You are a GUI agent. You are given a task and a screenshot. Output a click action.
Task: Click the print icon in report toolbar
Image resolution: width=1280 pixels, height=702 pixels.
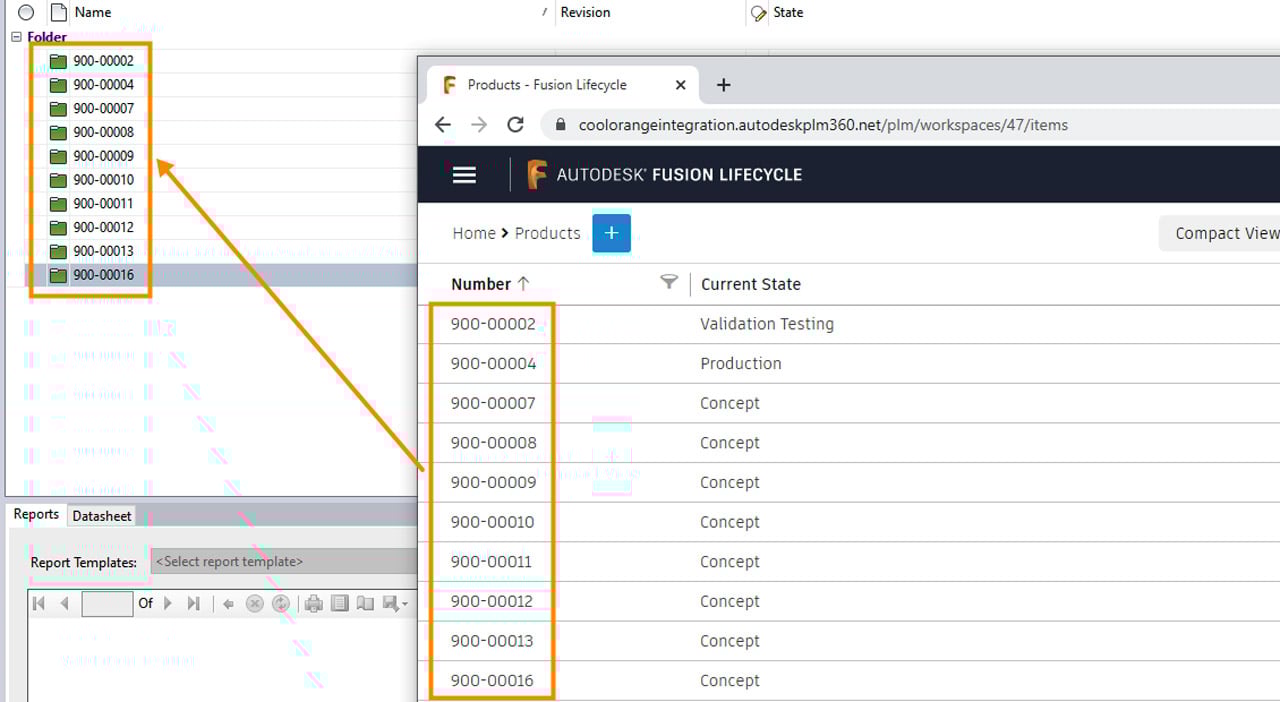point(314,603)
